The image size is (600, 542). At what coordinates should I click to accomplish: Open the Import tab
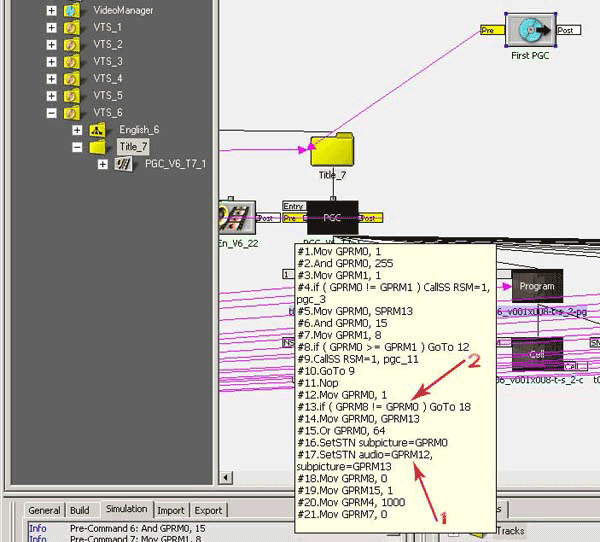(171, 511)
